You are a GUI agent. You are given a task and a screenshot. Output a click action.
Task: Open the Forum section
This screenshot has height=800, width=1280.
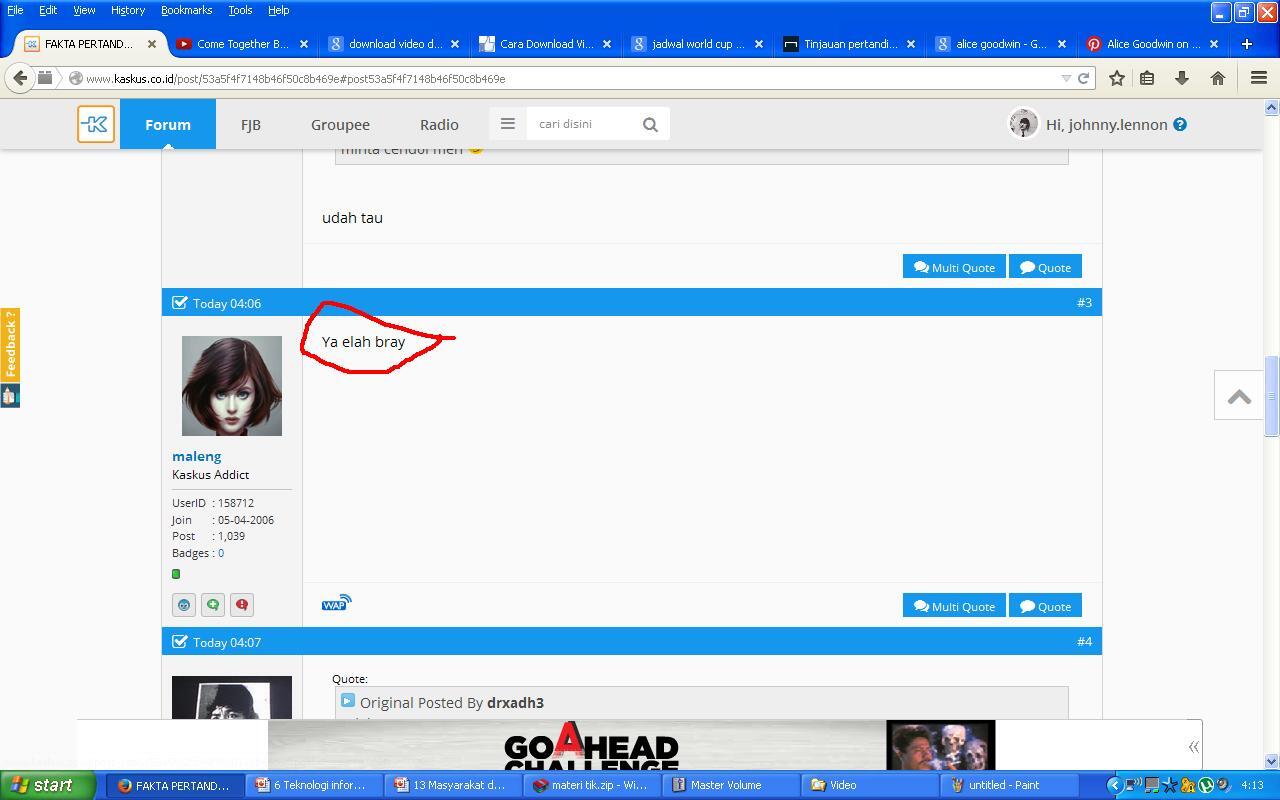[168, 124]
